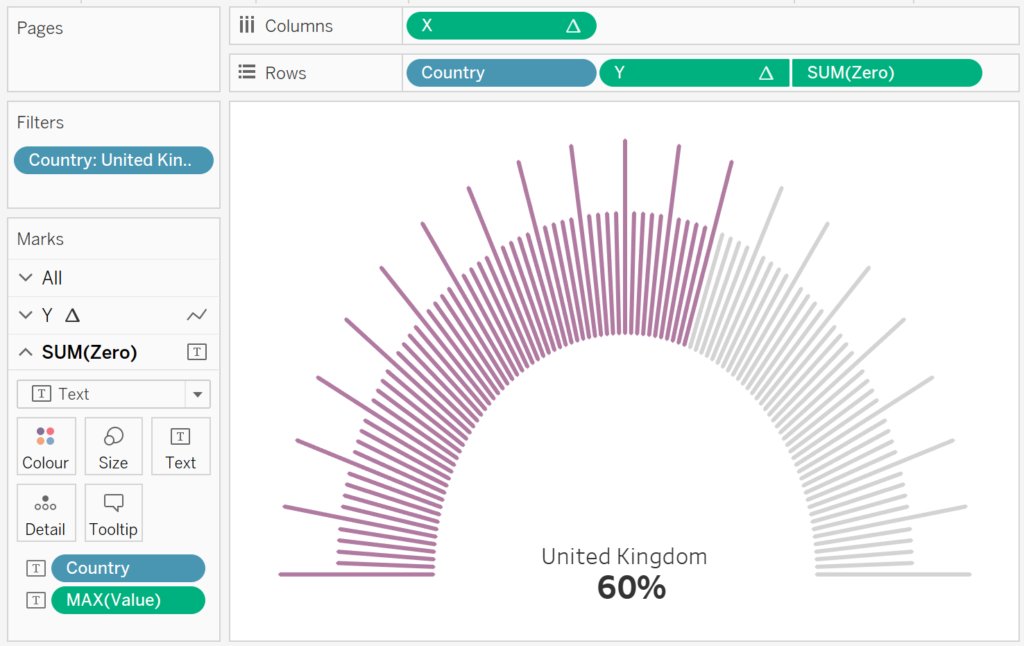Click the delta icon on X pill
Screen dimensions: 1024x646
click(573, 26)
